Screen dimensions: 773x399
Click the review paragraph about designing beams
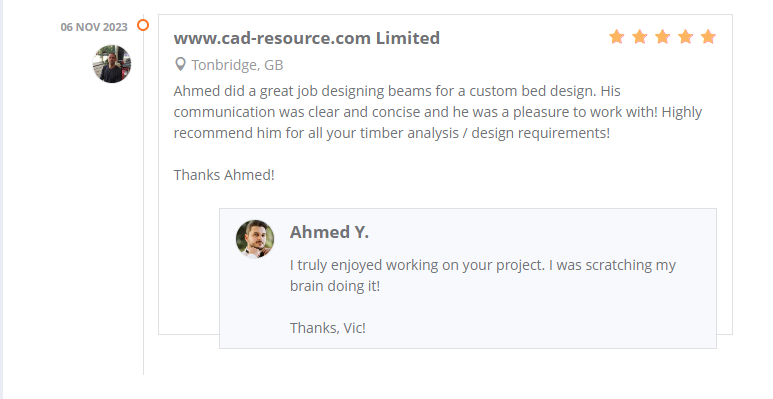pyautogui.click(x=438, y=112)
